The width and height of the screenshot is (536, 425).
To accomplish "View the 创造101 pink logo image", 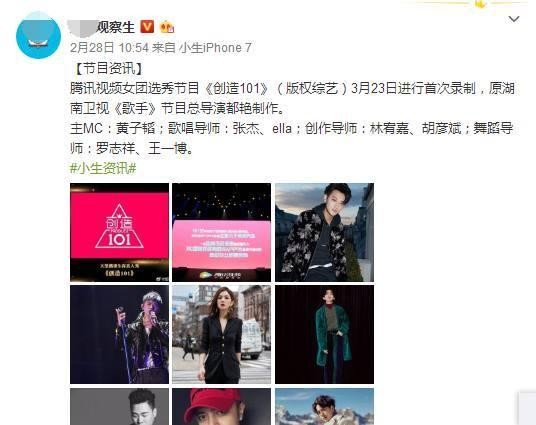I will 119,233.
